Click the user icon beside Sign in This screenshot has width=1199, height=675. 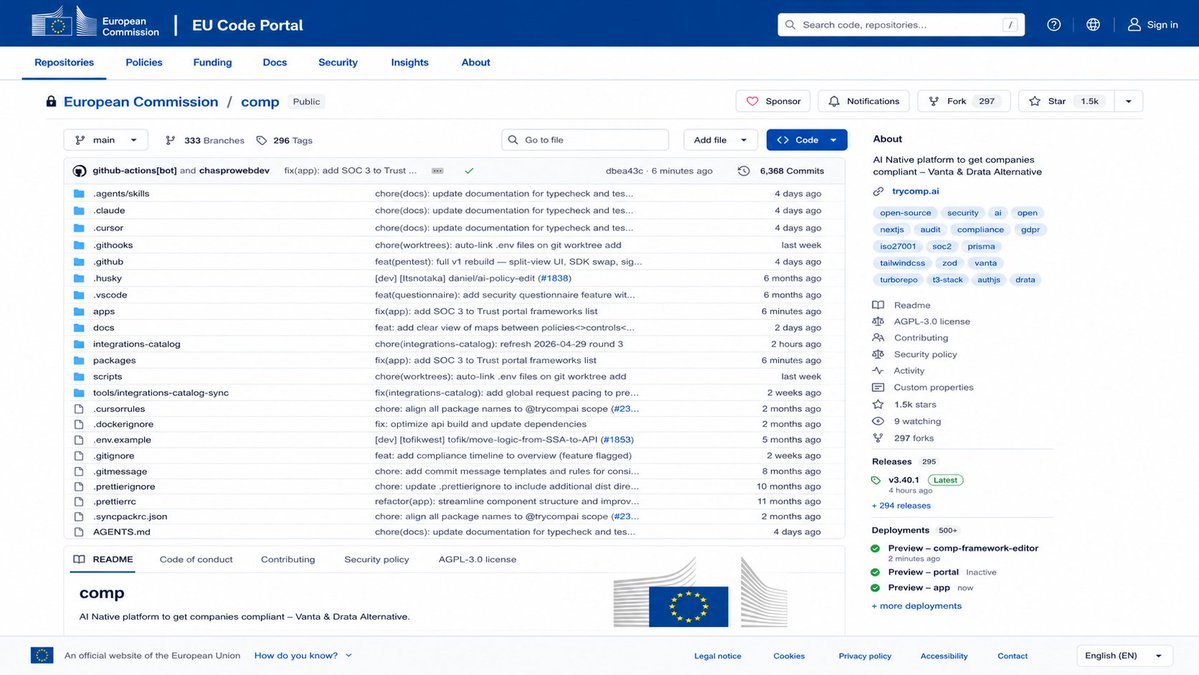(x=1134, y=24)
